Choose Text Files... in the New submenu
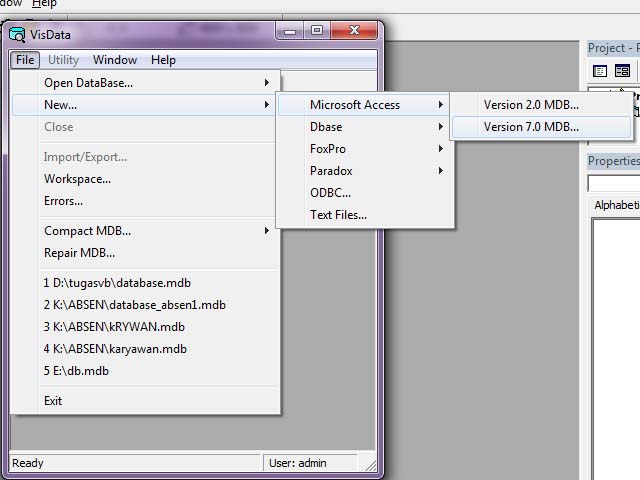The height and width of the screenshot is (480, 640). (364, 215)
